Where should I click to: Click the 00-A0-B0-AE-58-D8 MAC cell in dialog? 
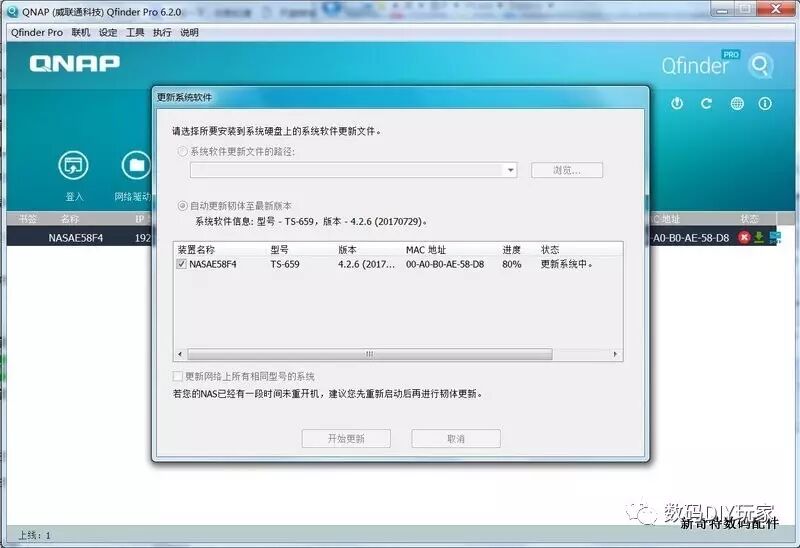click(x=445, y=264)
